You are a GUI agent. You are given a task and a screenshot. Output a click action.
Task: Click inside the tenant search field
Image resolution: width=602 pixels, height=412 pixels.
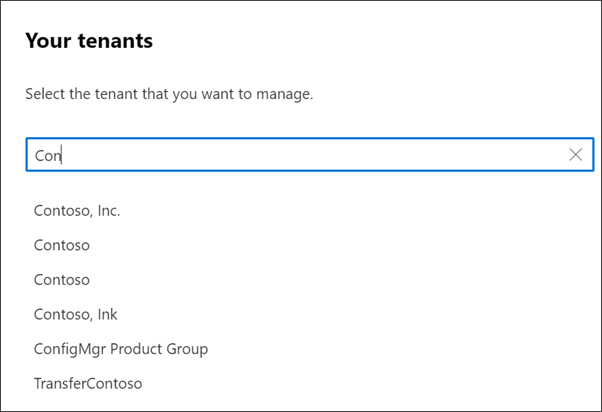pyautogui.click(x=300, y=155)
